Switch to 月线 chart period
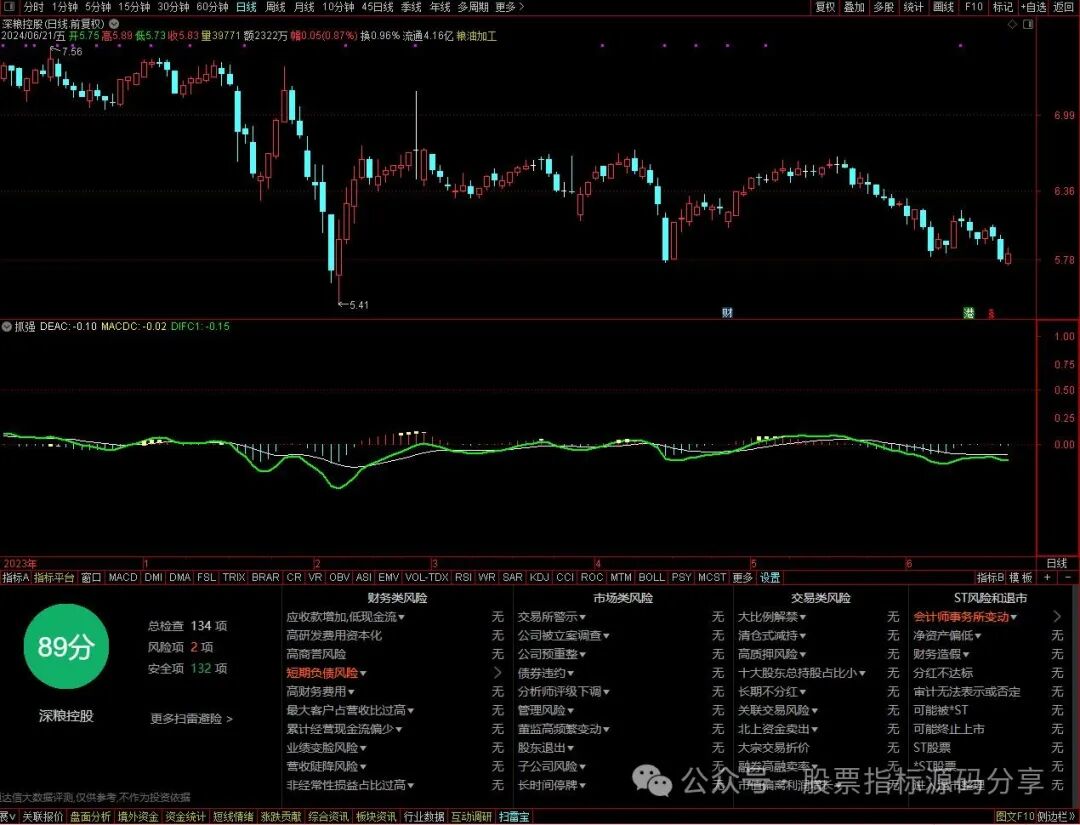 (x=304, y=7)
